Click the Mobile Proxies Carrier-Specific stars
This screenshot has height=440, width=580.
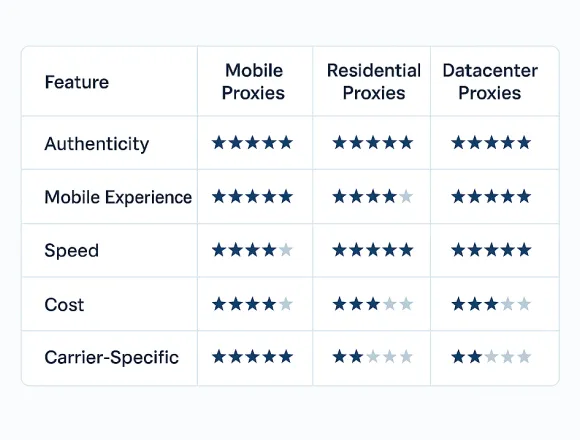[253, 357]
